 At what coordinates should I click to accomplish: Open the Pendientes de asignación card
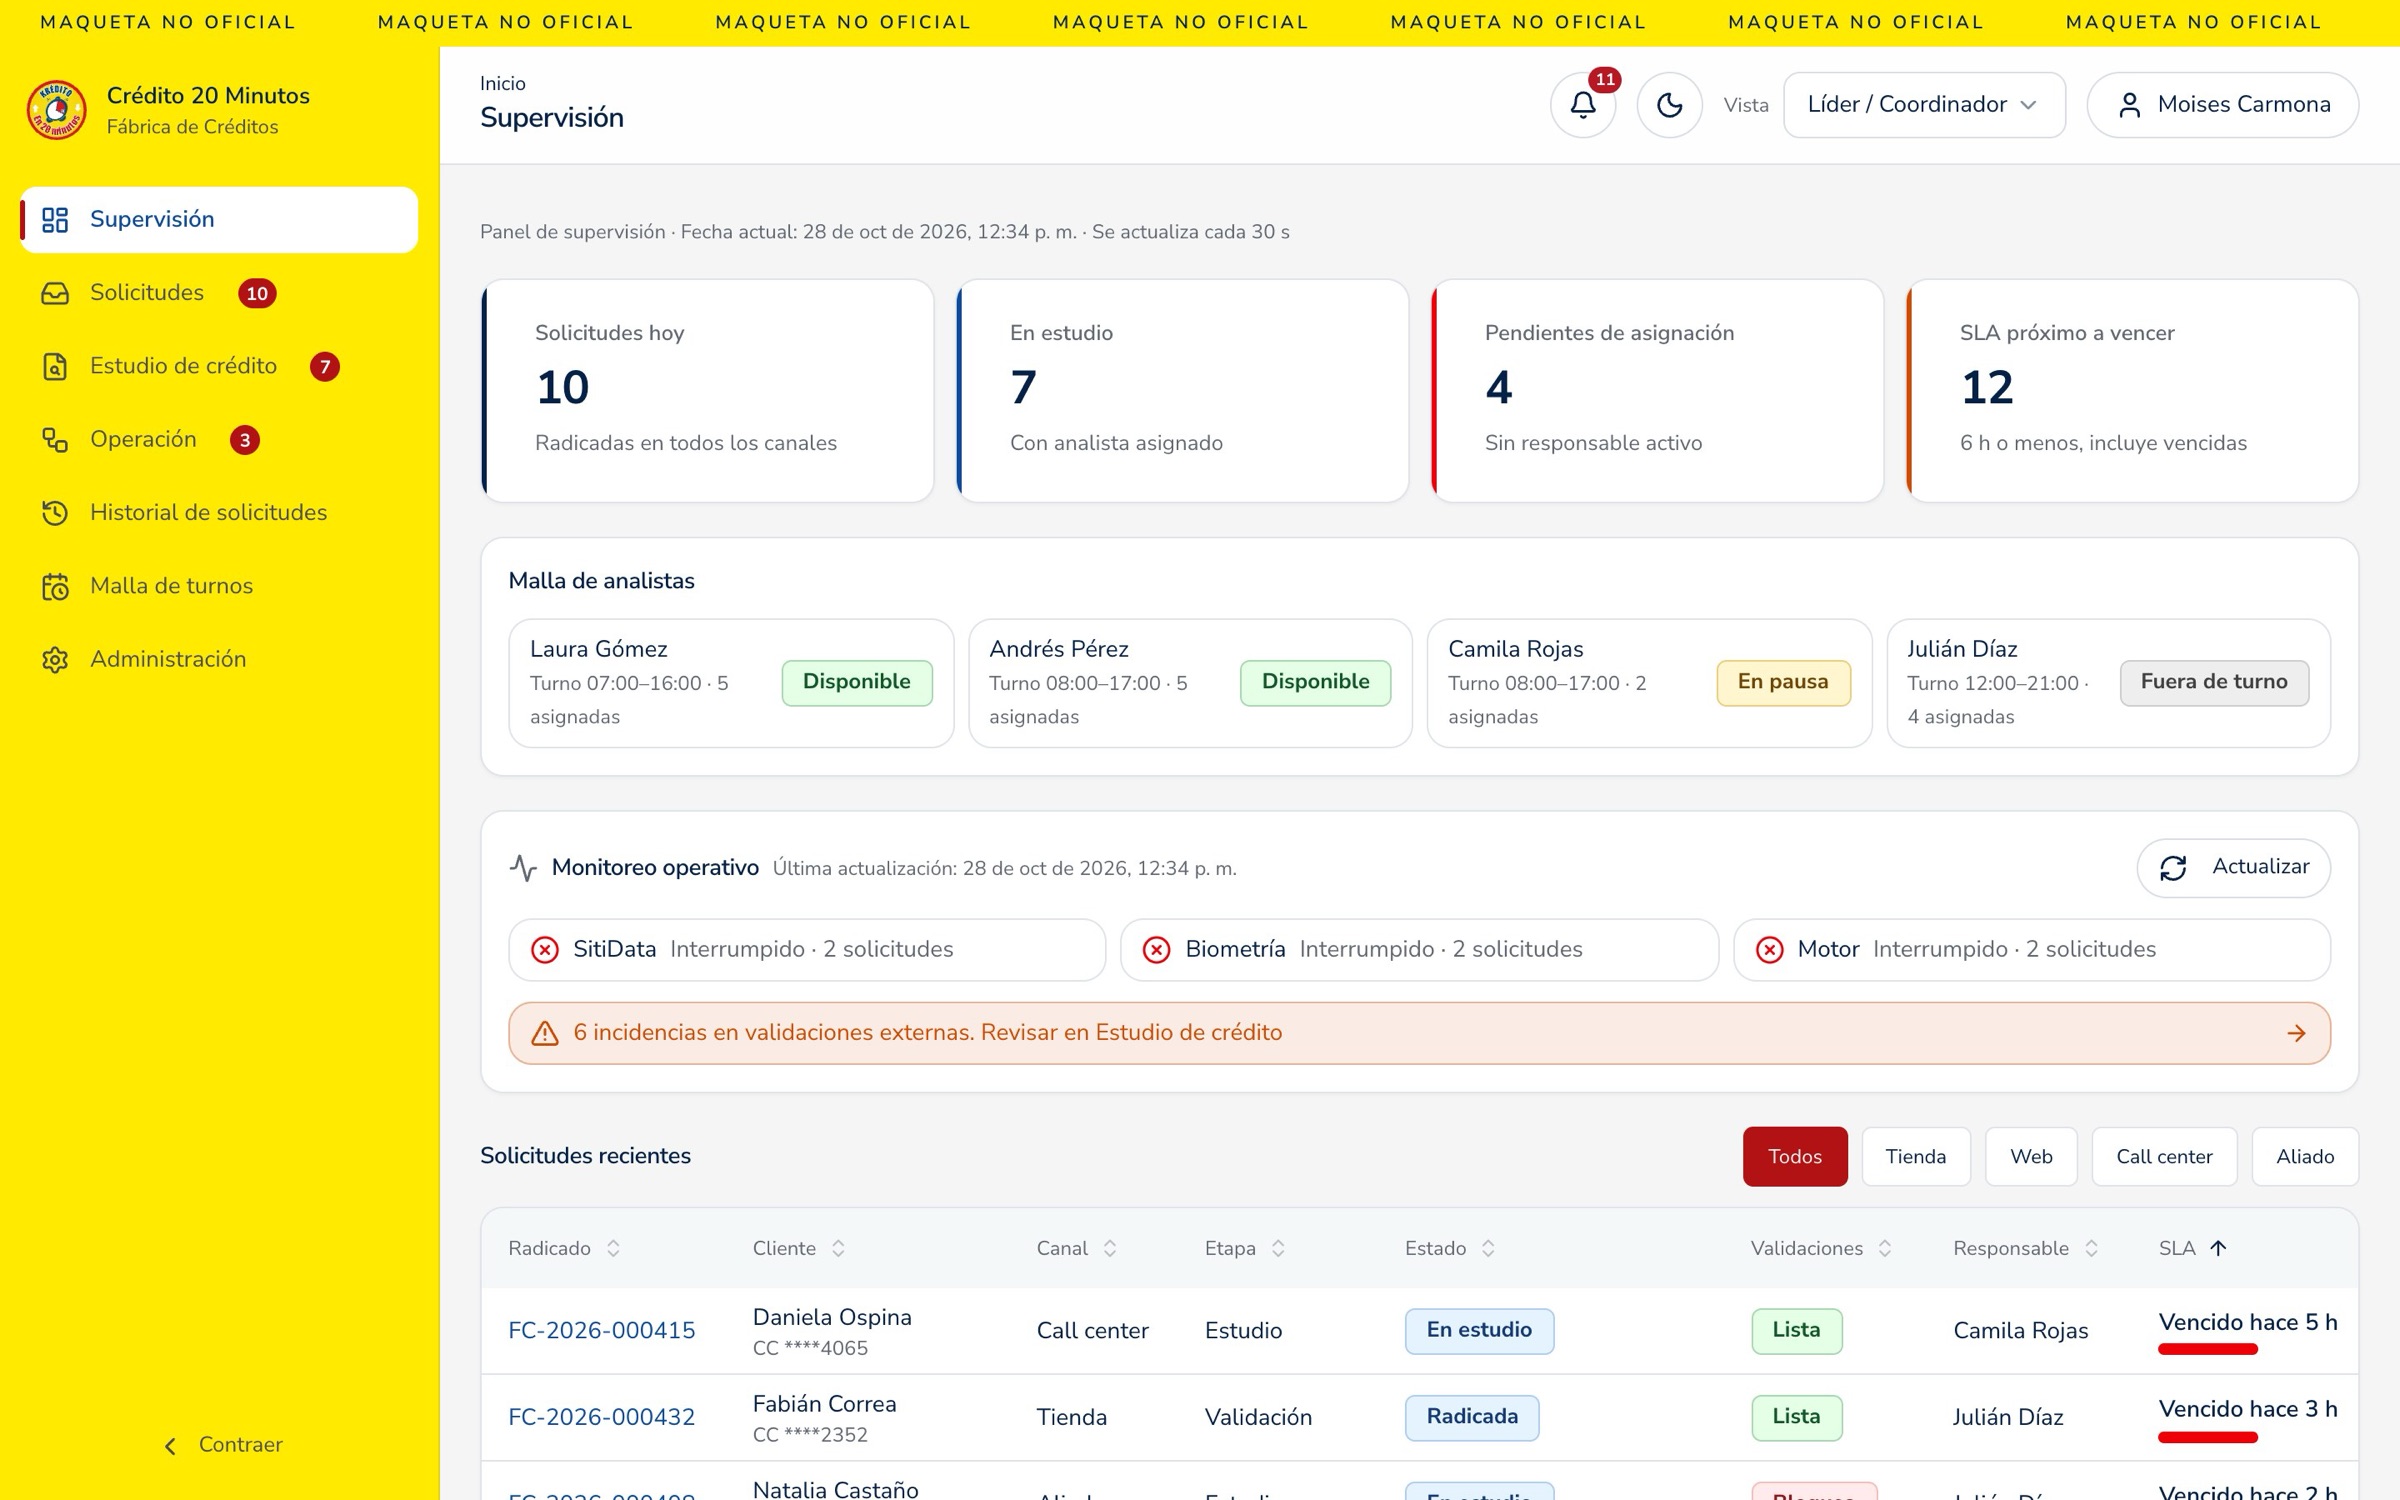1657,390
